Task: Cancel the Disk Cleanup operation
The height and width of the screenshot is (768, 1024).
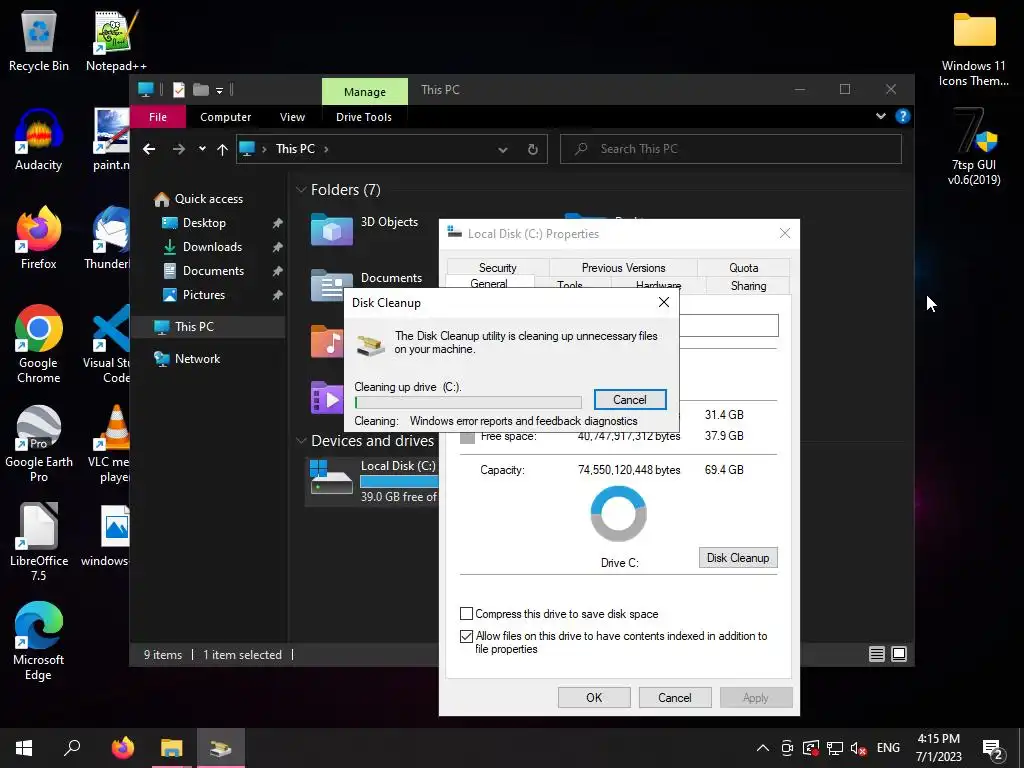Action: (630, 400)
